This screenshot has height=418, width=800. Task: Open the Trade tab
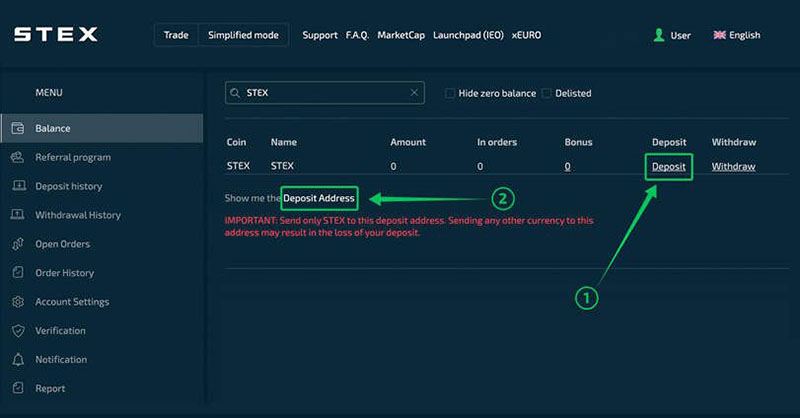click(176, 35)
